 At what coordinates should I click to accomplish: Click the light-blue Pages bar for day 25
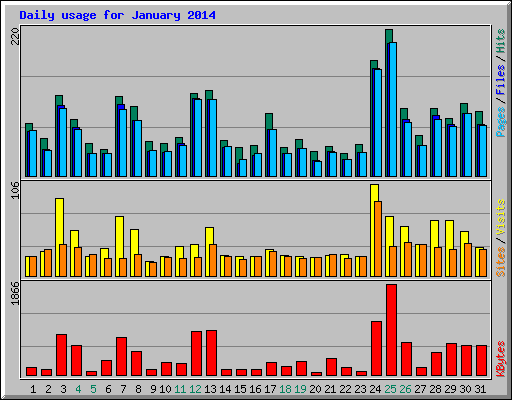click(393, 110)
